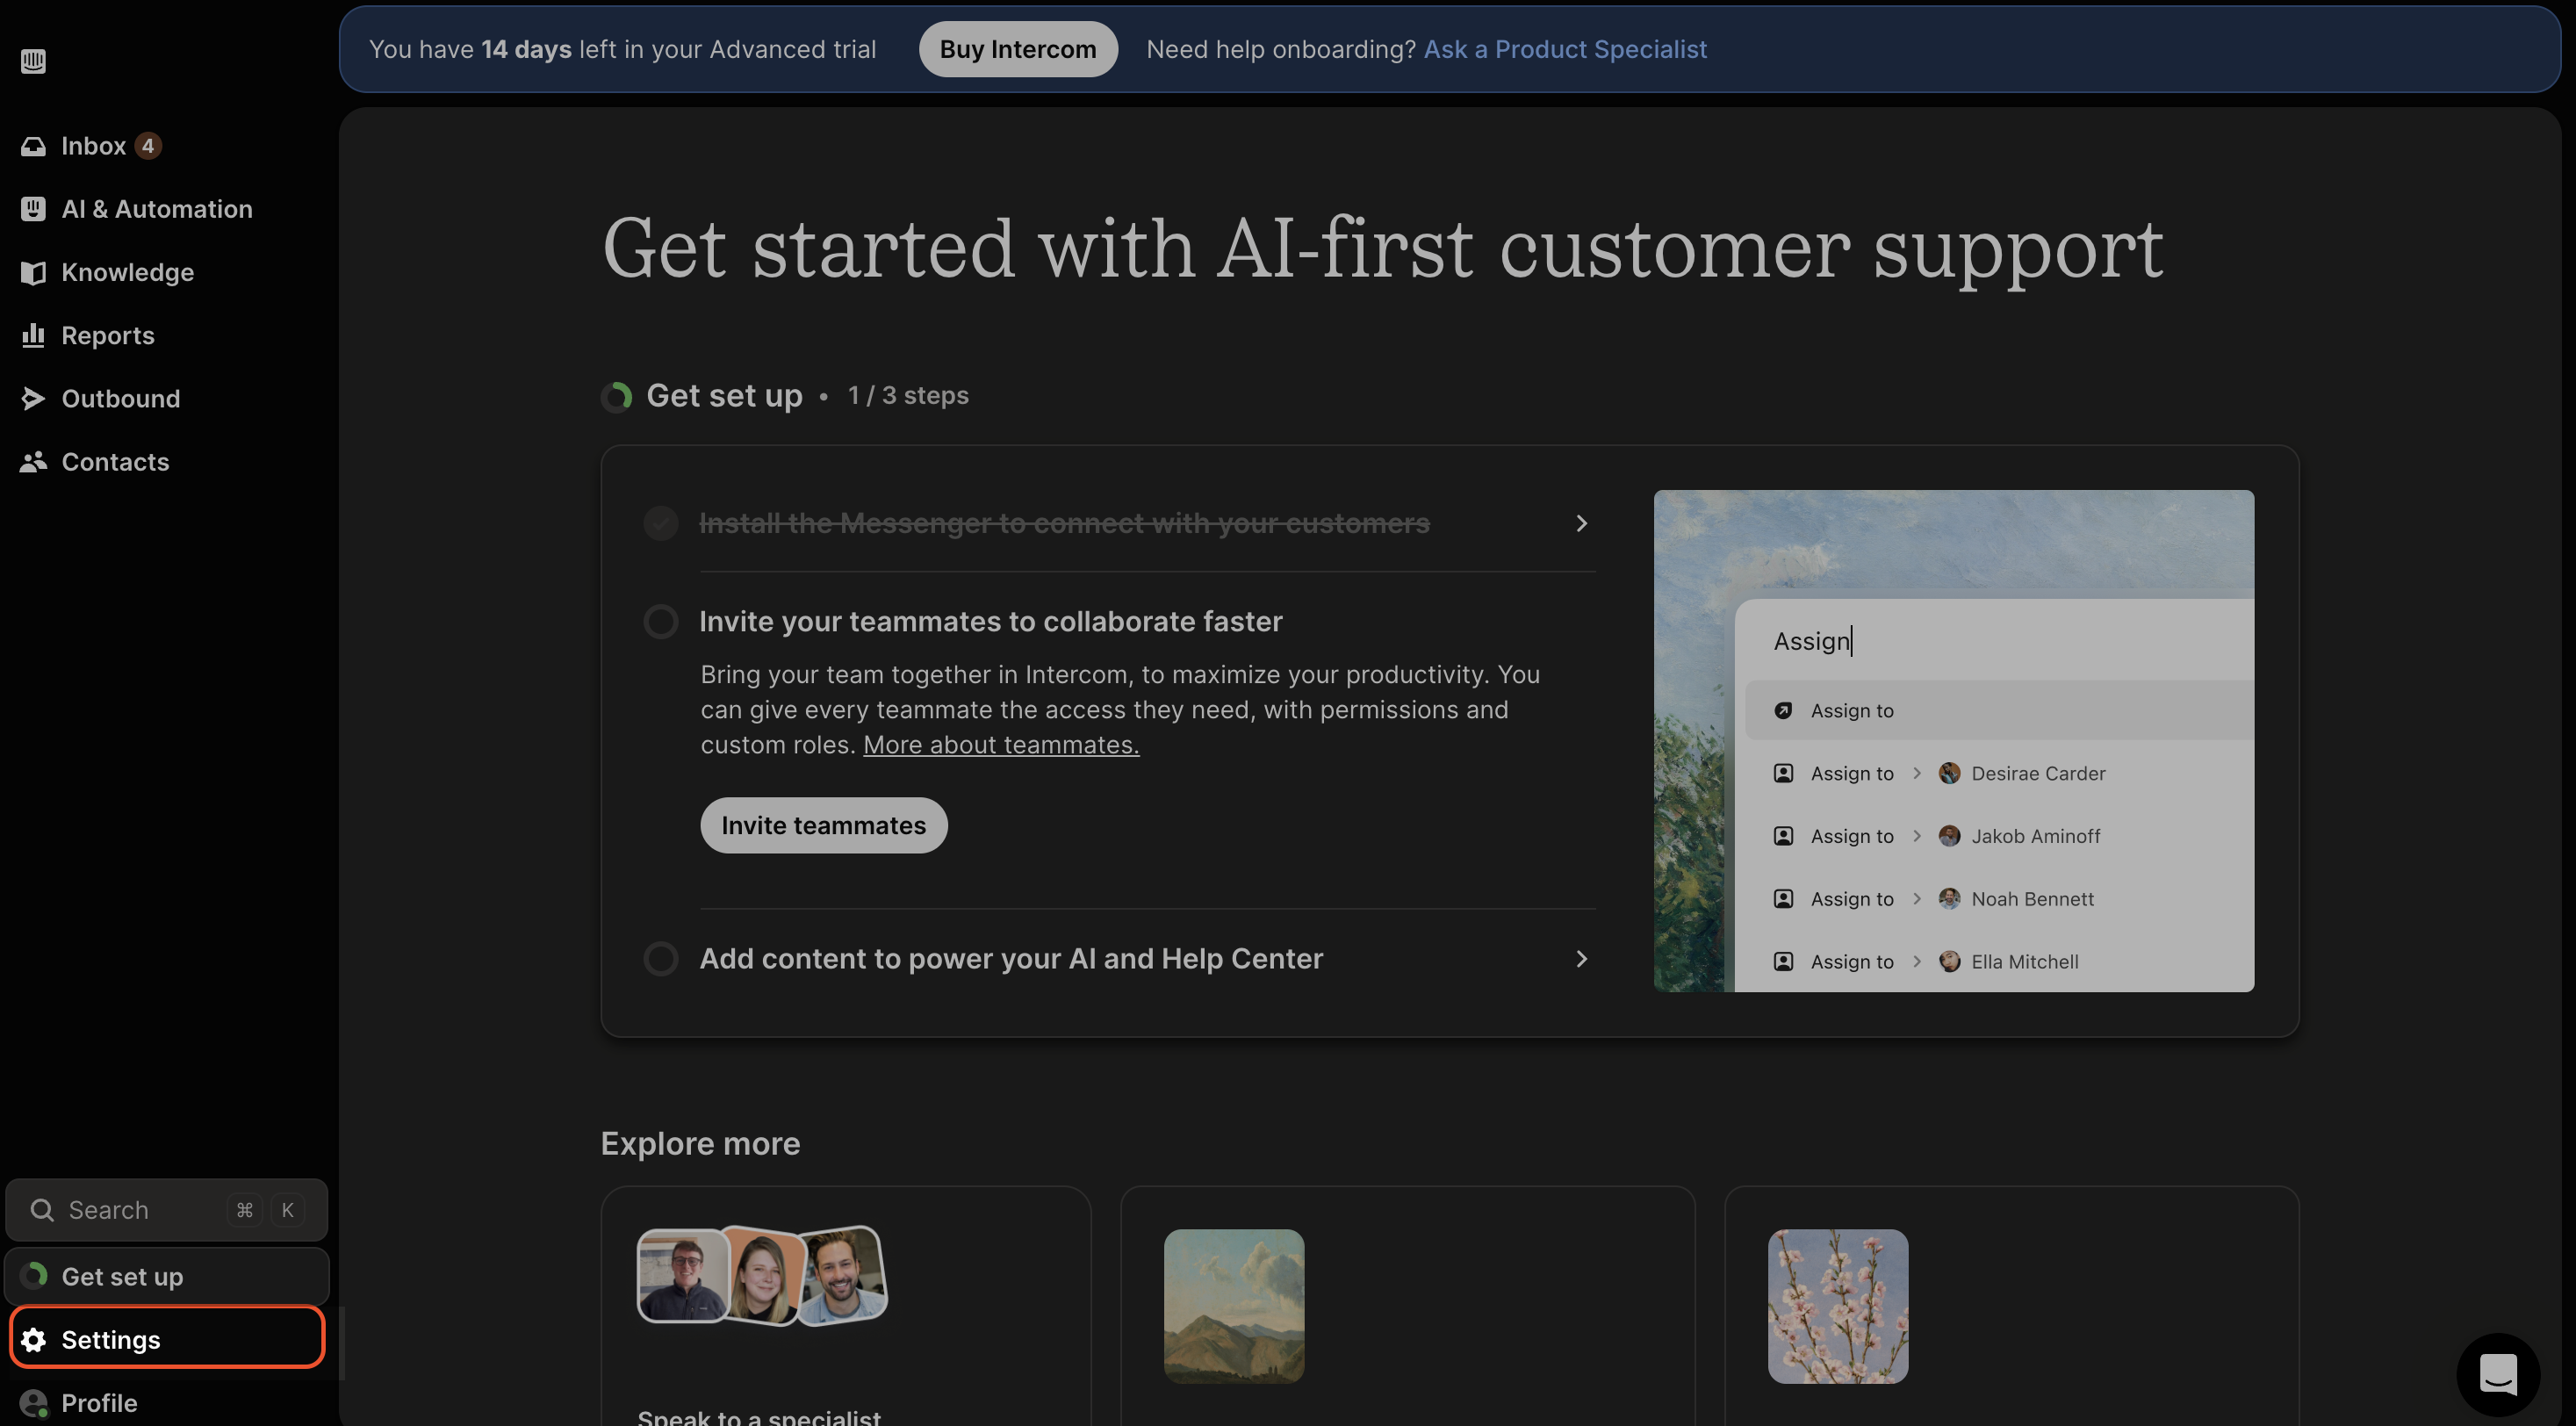
Task: Open the Reports section
Action: (x=108, y=335)
